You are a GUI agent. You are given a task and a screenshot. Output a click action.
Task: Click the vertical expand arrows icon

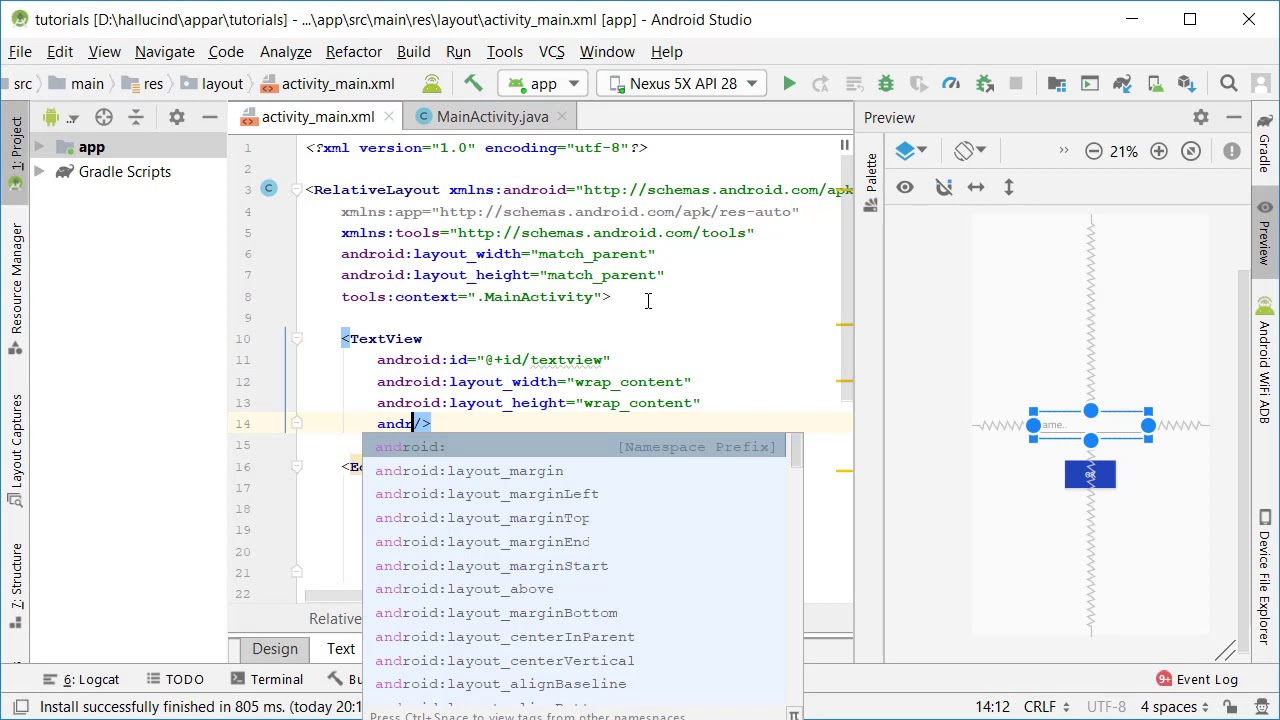click(x=1009, y=187)
